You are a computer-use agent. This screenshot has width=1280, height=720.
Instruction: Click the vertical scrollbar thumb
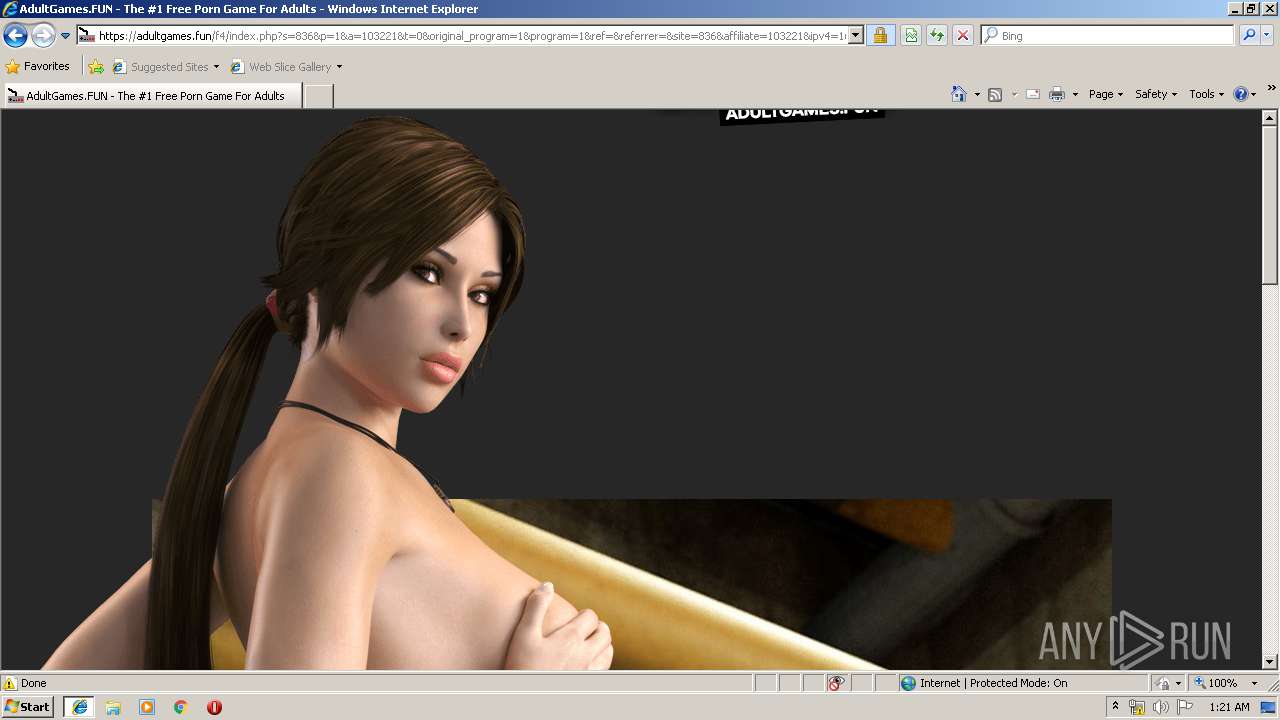(1270, 205)
